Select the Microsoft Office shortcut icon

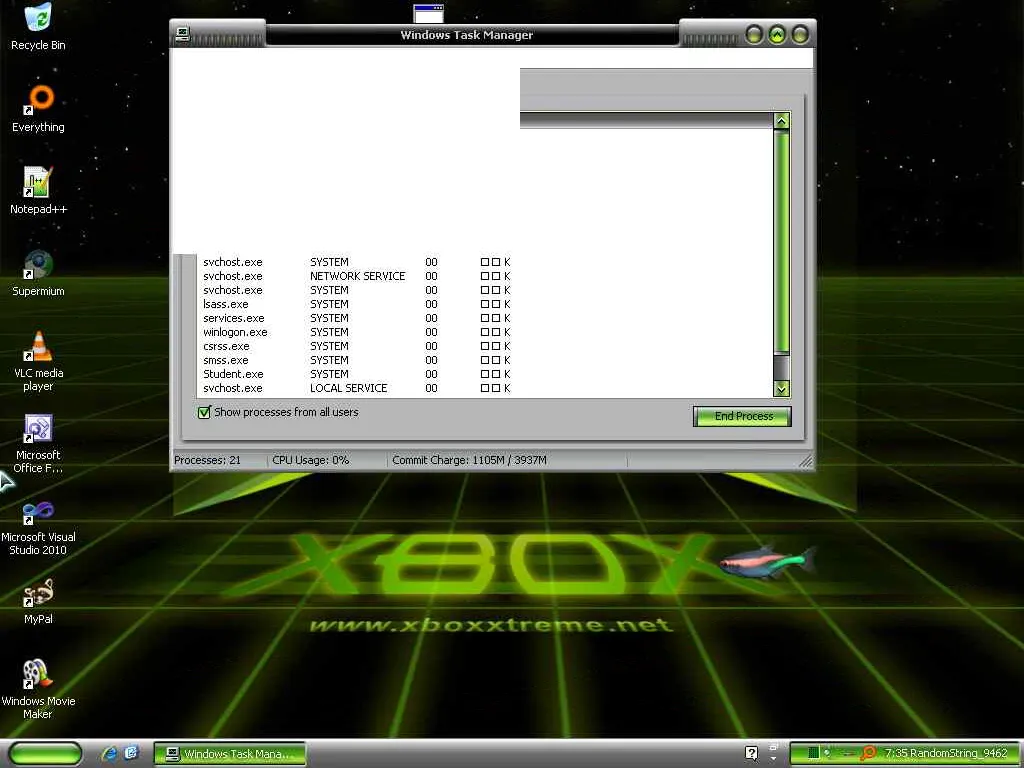pyautogui.click(x=38, y=443)
